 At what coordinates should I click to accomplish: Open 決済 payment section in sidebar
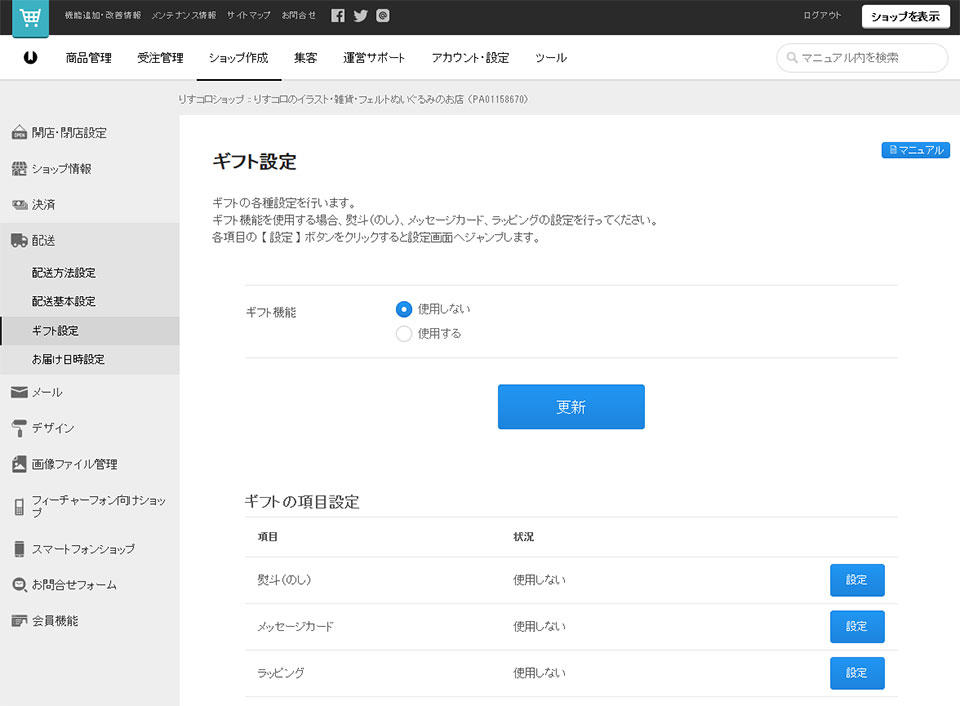[x=43, y=205]
